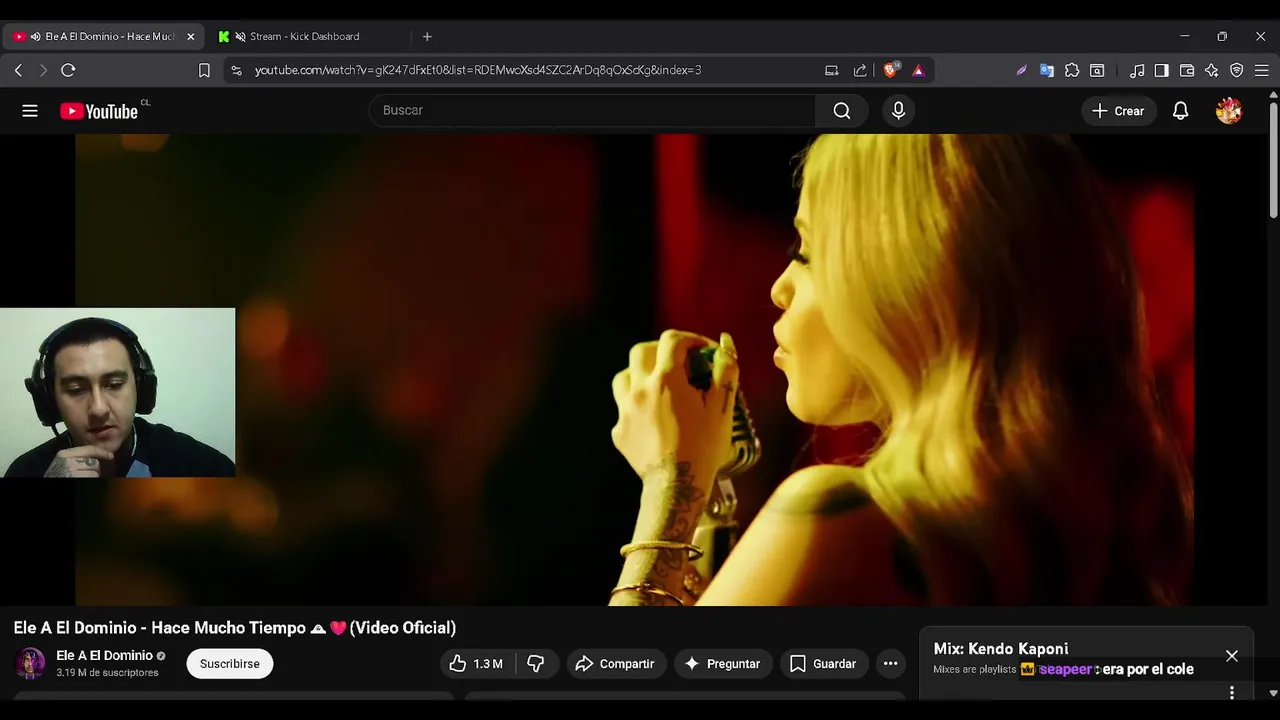
Task: Start voice search with microphone icon
Action: pyautogui.click(x=898, y=111)
